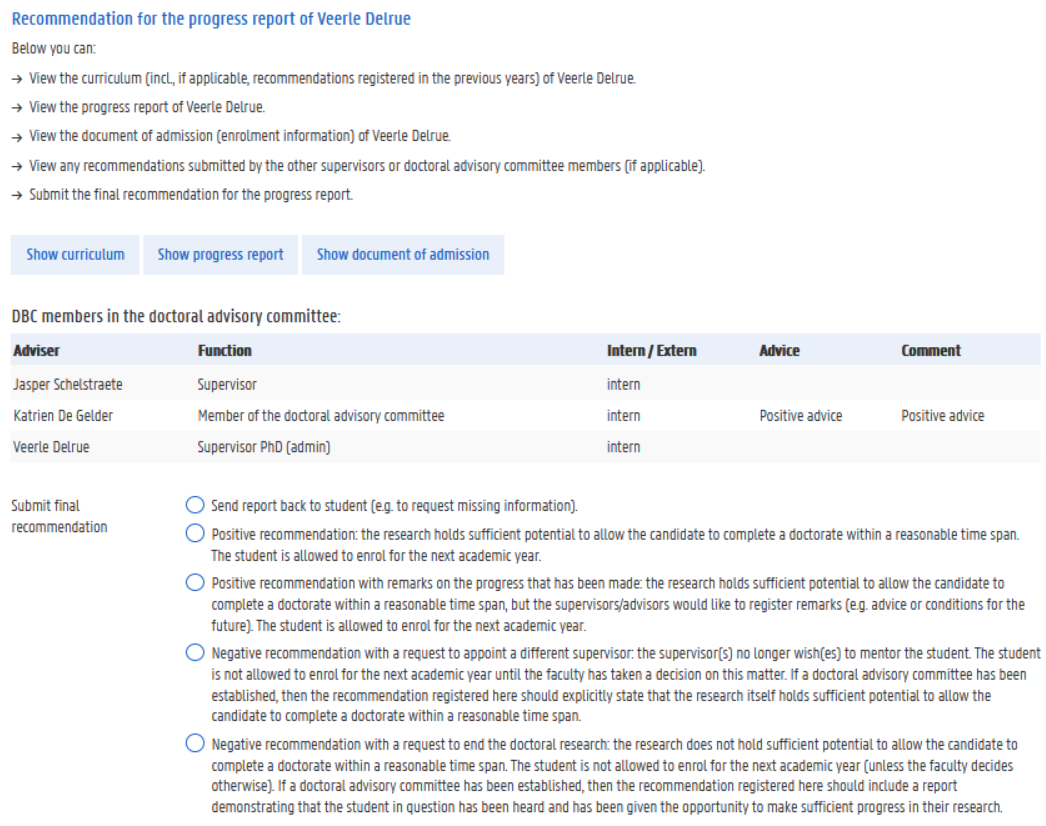Screen dimensions: 1046x826
Task: Select 'Send report back to student' option
Action: (195, 505)
